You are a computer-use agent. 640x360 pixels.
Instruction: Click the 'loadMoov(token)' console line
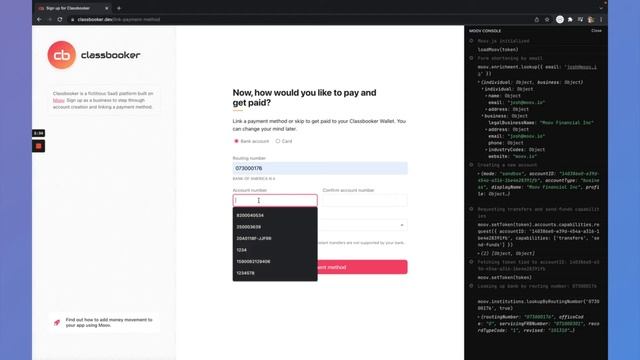click(498, 50)
